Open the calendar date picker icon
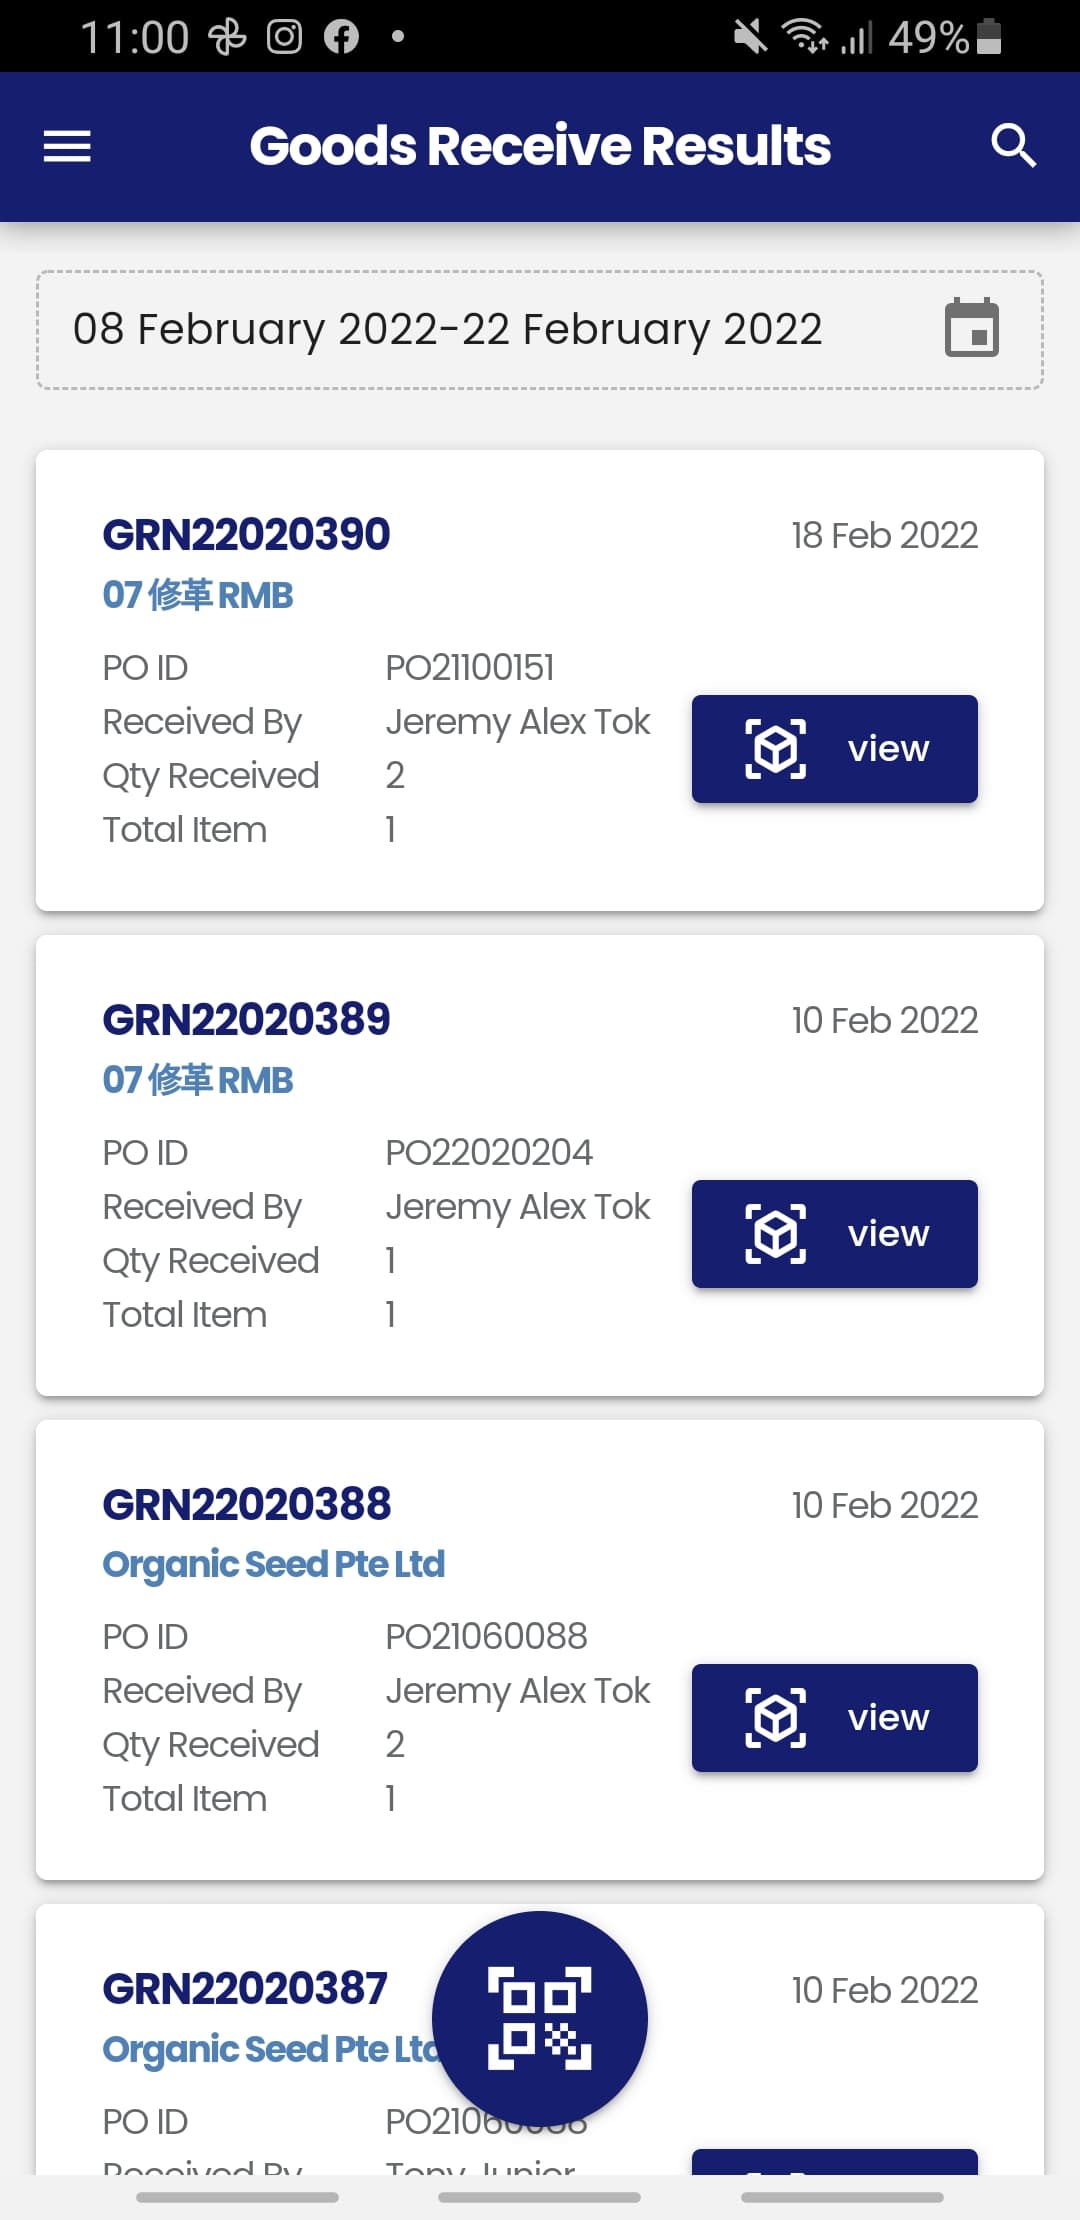 (x=972, y=327)
